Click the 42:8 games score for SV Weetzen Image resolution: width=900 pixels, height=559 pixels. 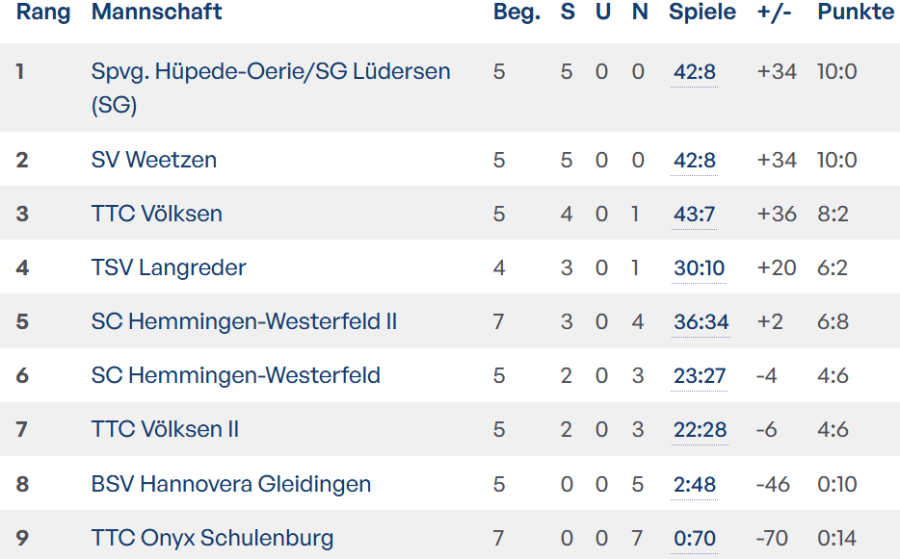click(695, 160)
